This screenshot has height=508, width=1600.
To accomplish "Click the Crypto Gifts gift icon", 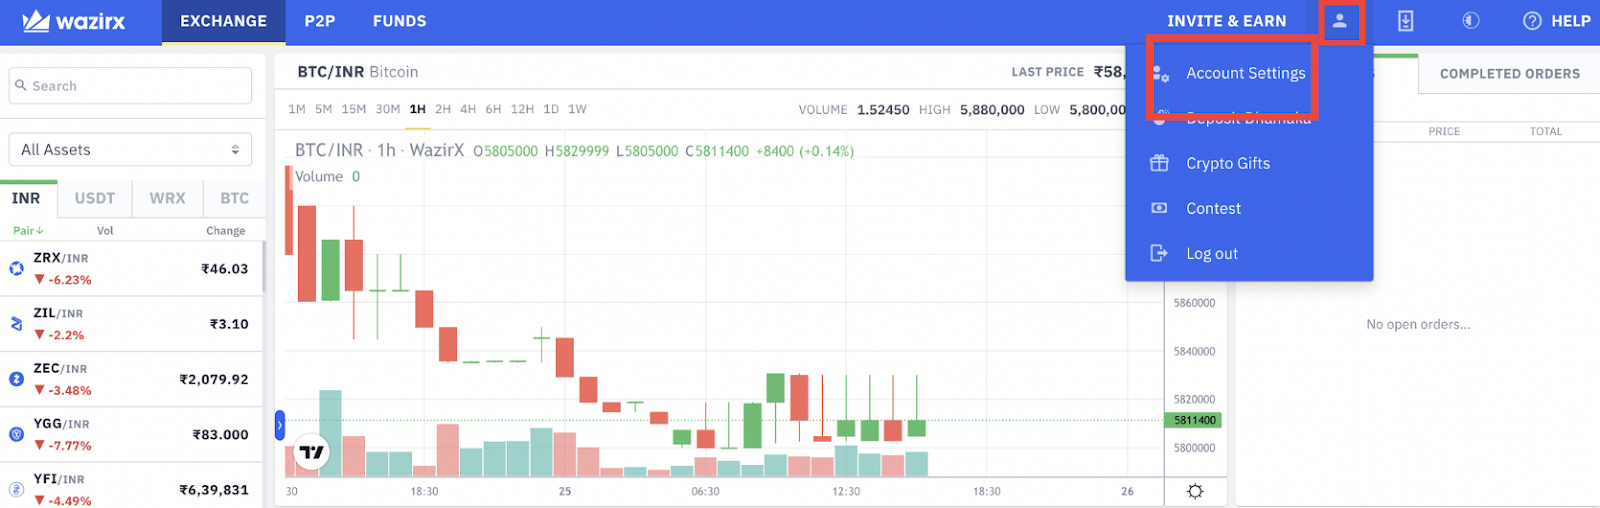I will 1159,163.
